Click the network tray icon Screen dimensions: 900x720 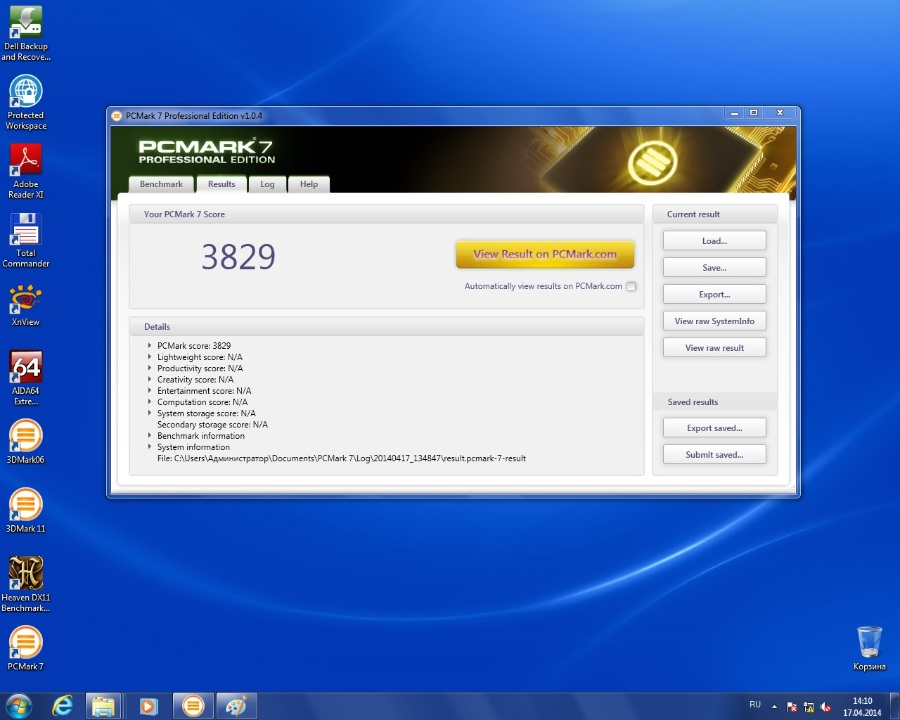(809, 707)
